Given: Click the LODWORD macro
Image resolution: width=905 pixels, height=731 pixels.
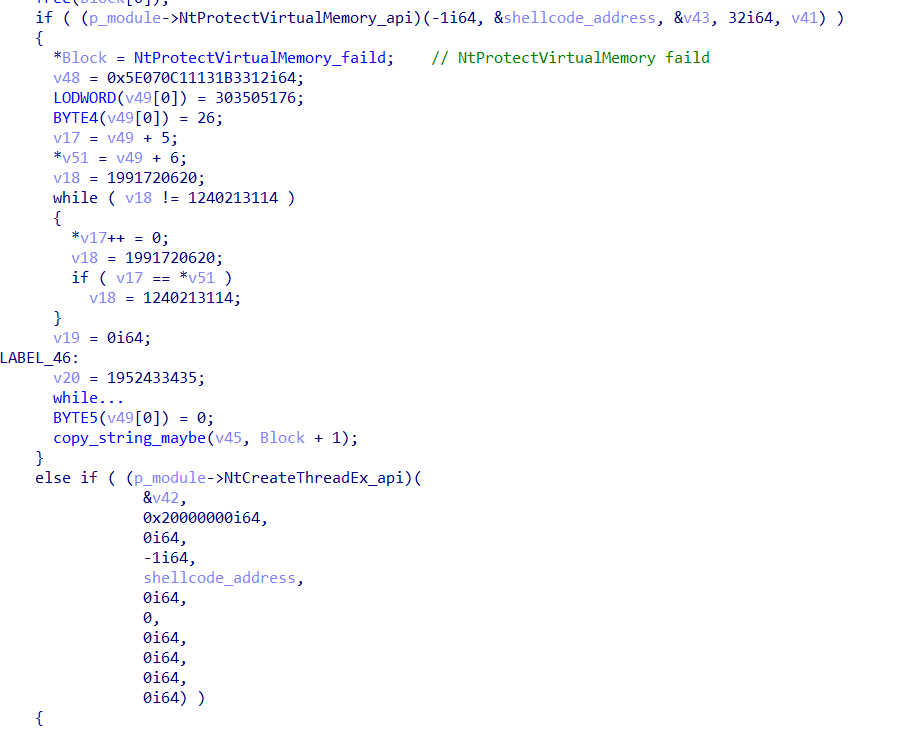Looking at the screenshot, I should click(84, 98).
